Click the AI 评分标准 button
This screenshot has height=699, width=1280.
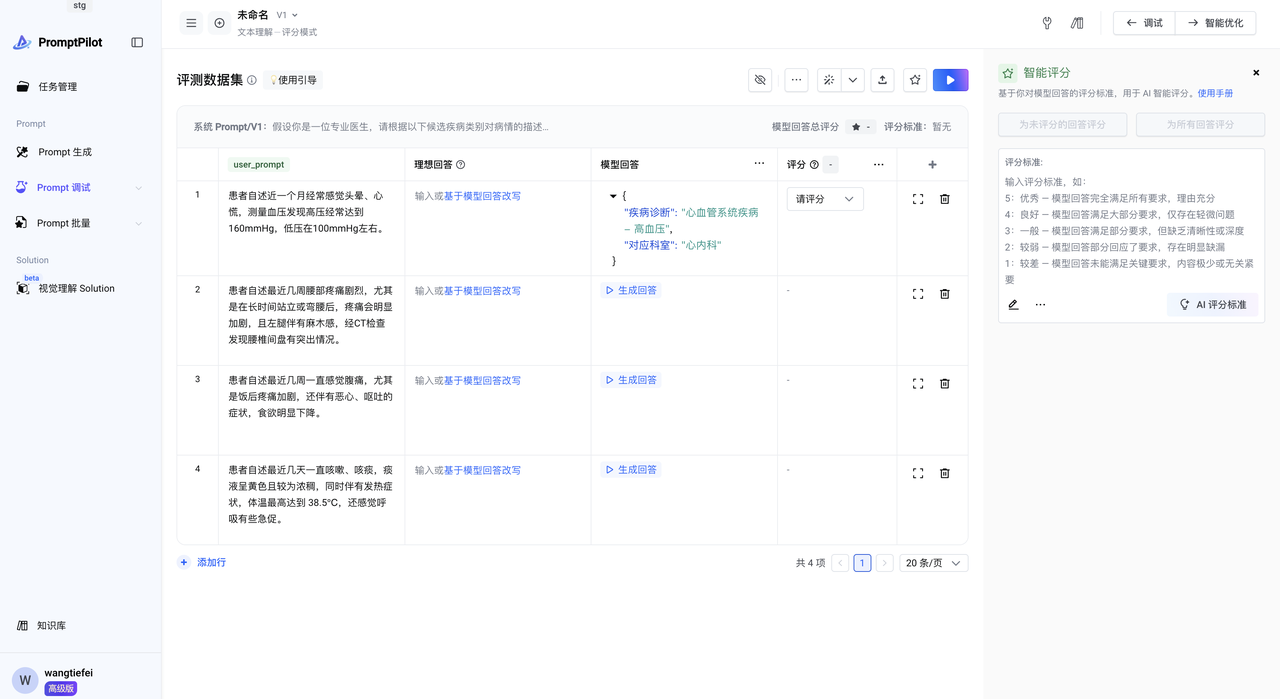click(x=1212, y=305)
